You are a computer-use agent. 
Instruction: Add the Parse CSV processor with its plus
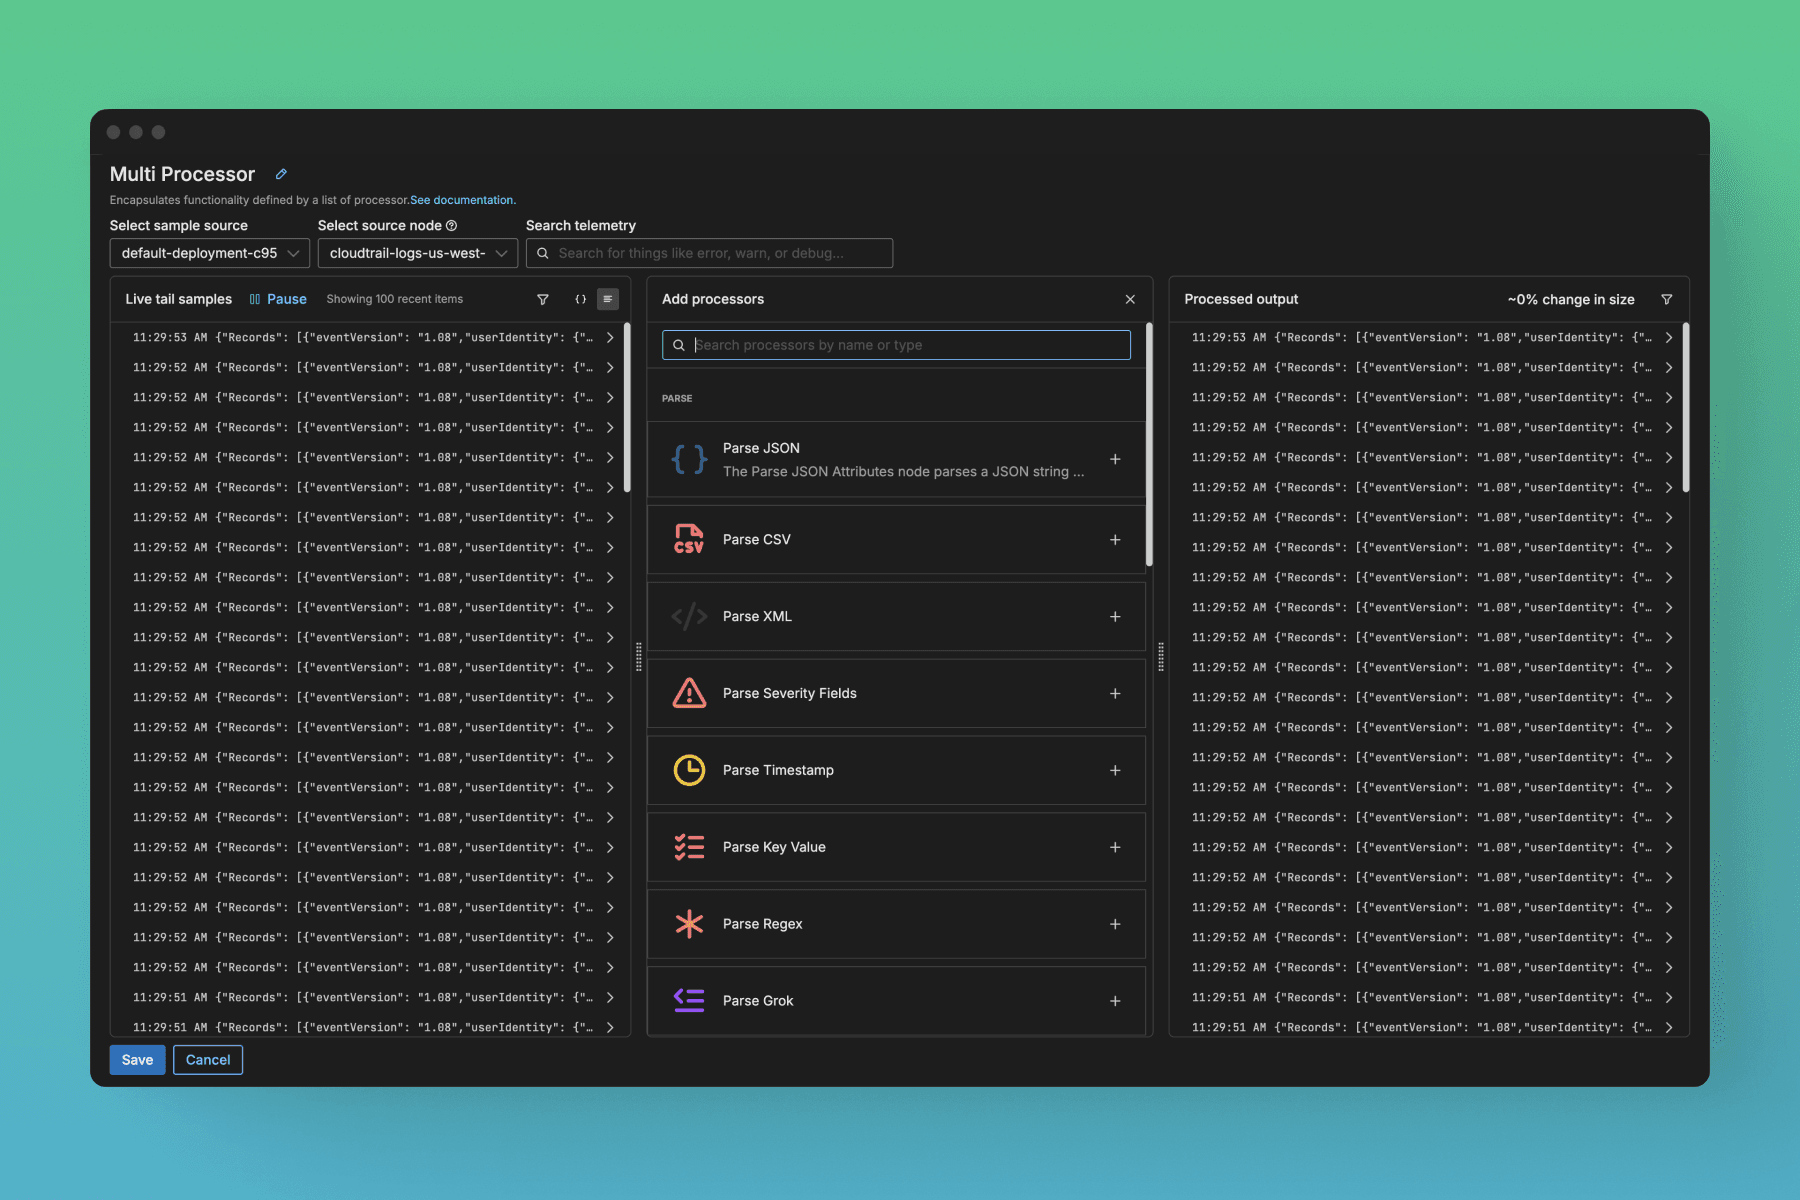click(1115, 540)
